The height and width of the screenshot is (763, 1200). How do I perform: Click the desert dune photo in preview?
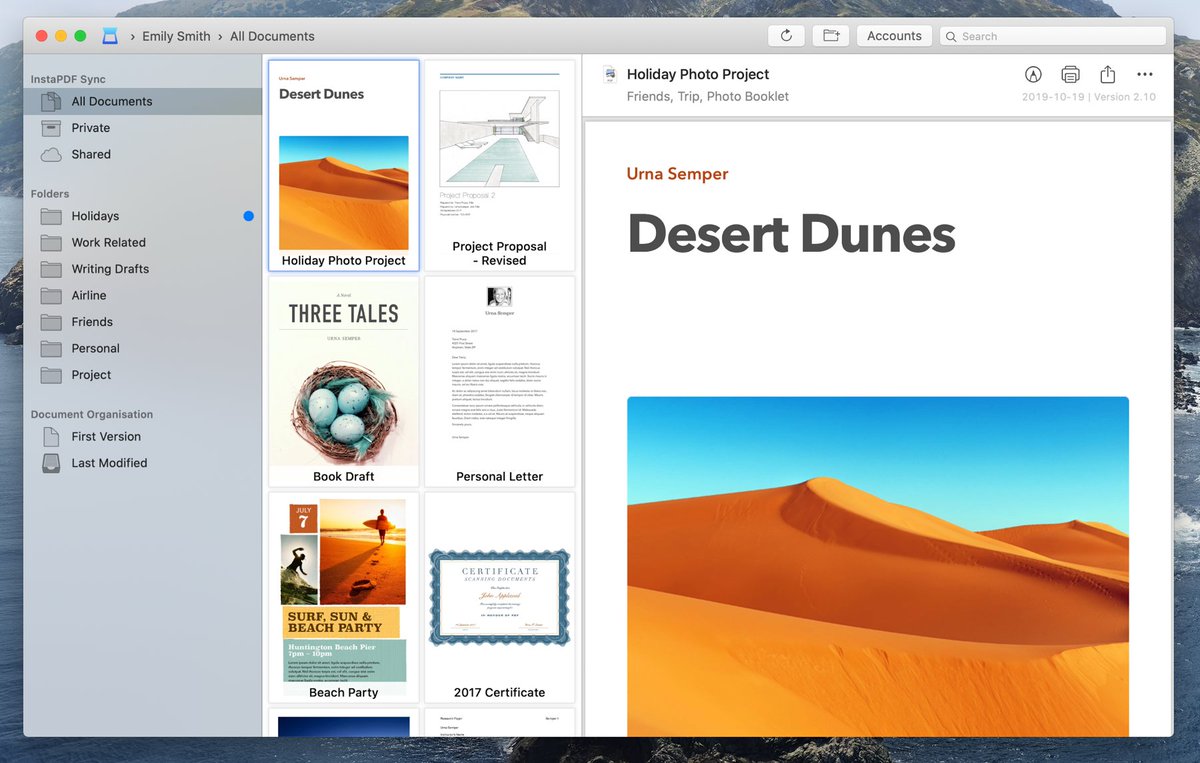coord(878,566)
